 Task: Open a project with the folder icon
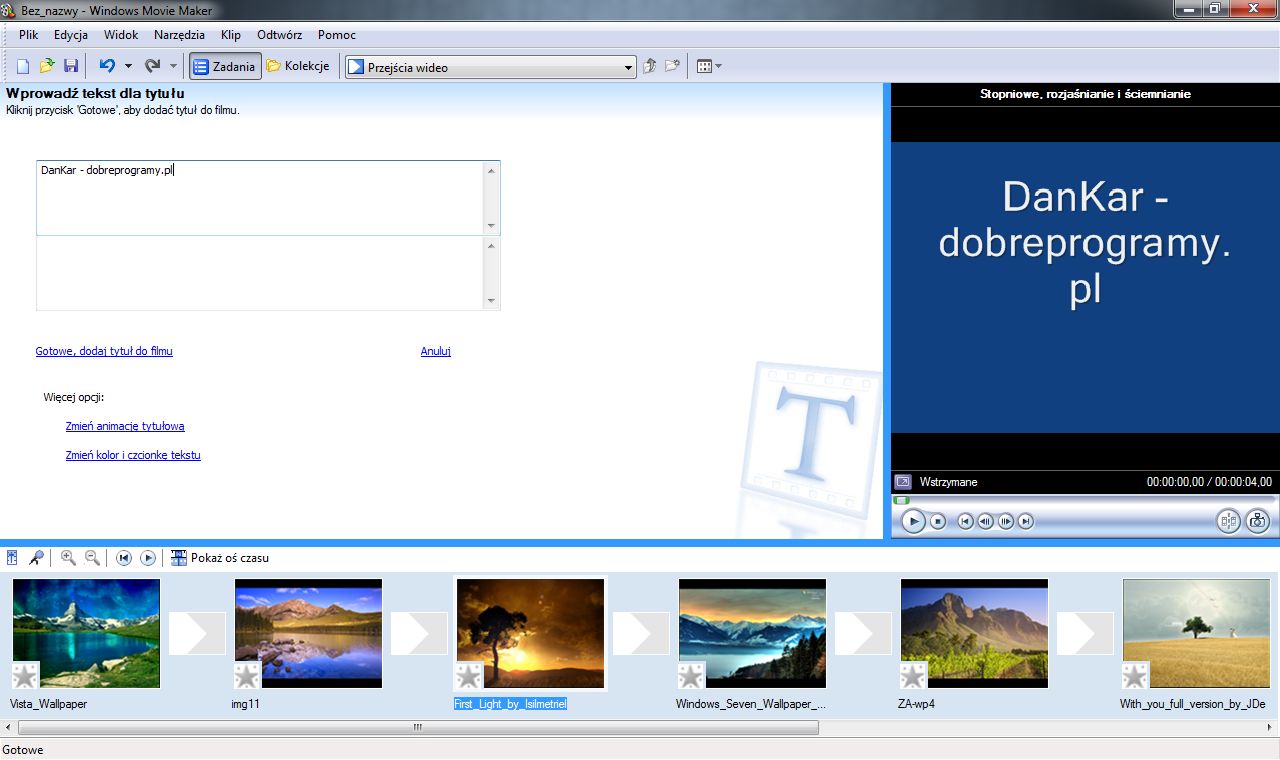[x=47, y=66]
